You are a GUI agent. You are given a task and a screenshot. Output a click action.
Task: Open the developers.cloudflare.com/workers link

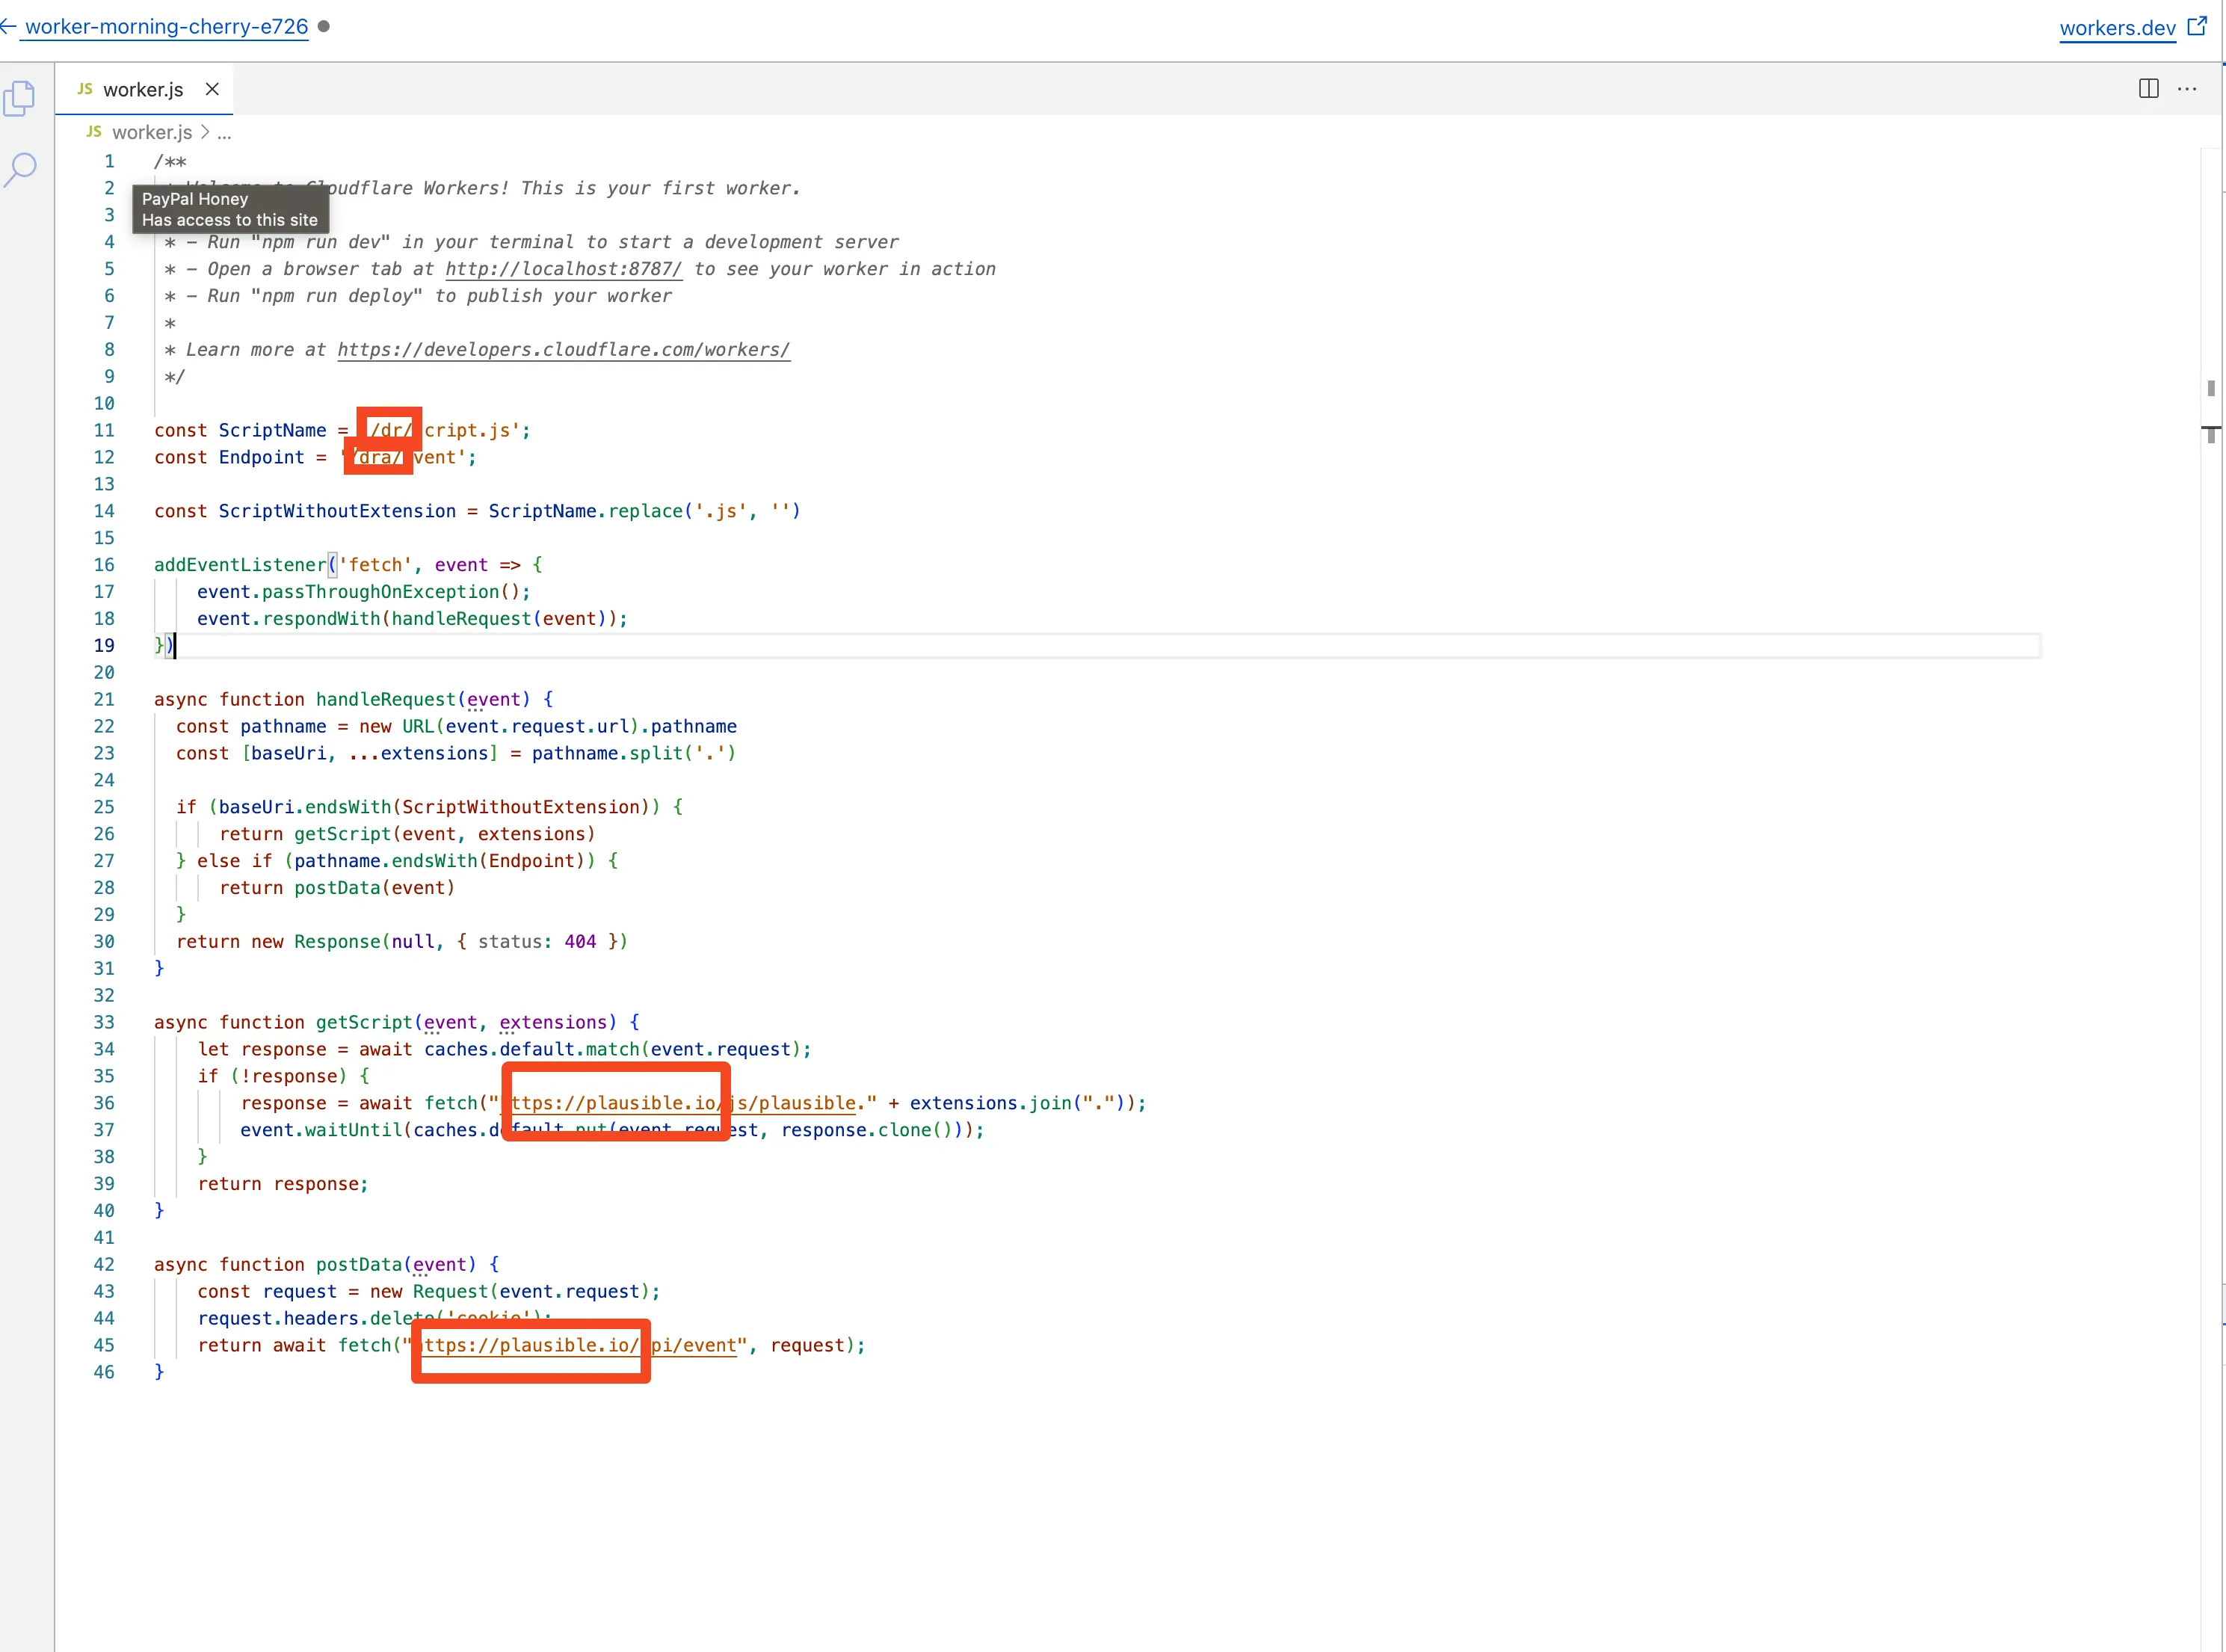(563, 350)
